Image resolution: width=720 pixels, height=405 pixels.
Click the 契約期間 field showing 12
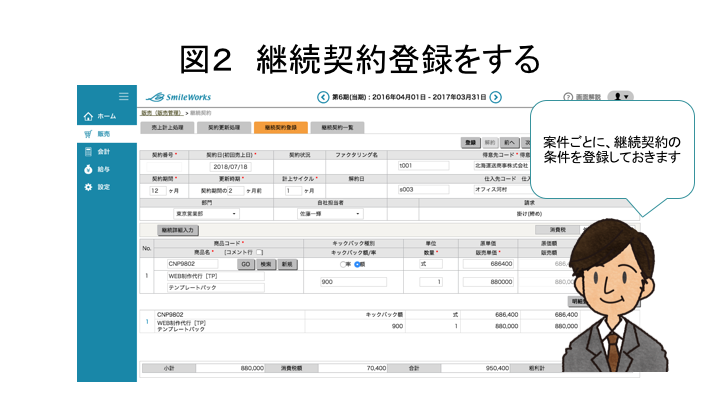(158, 191)
